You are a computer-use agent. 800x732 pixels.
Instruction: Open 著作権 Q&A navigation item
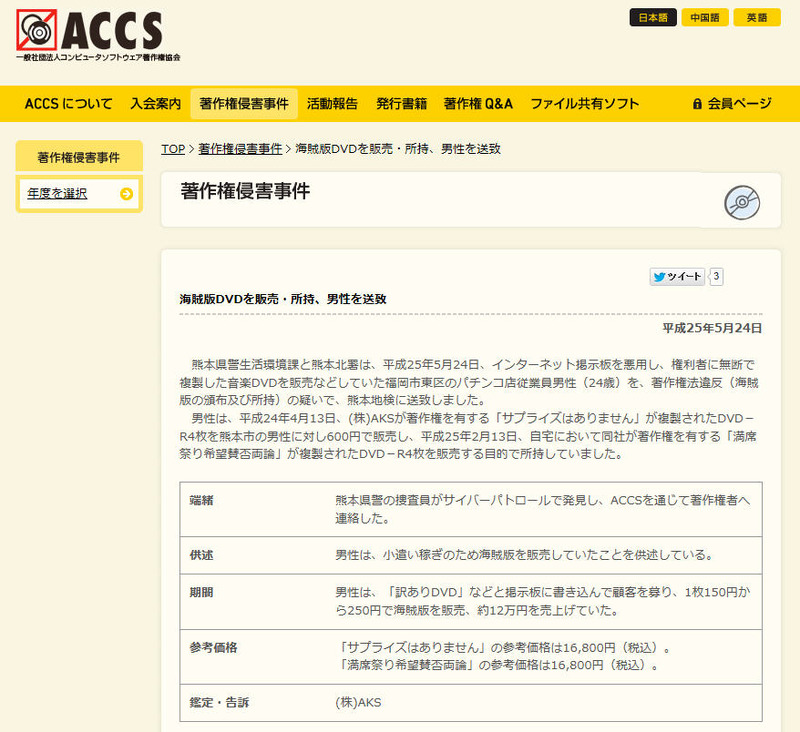(x=478, y=104)
